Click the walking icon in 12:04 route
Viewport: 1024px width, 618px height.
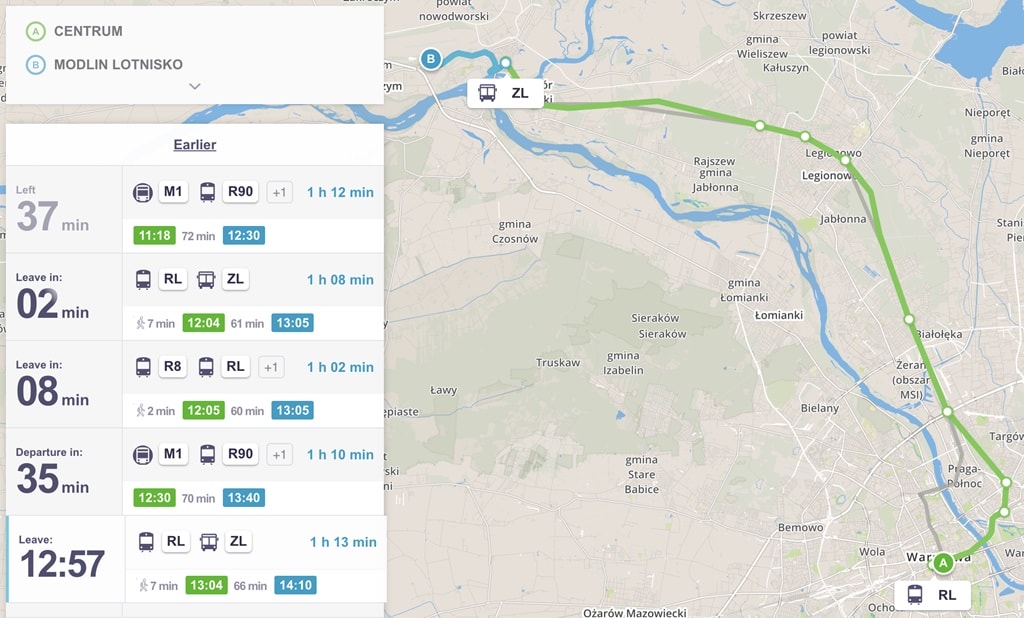[x=140, y=323]
